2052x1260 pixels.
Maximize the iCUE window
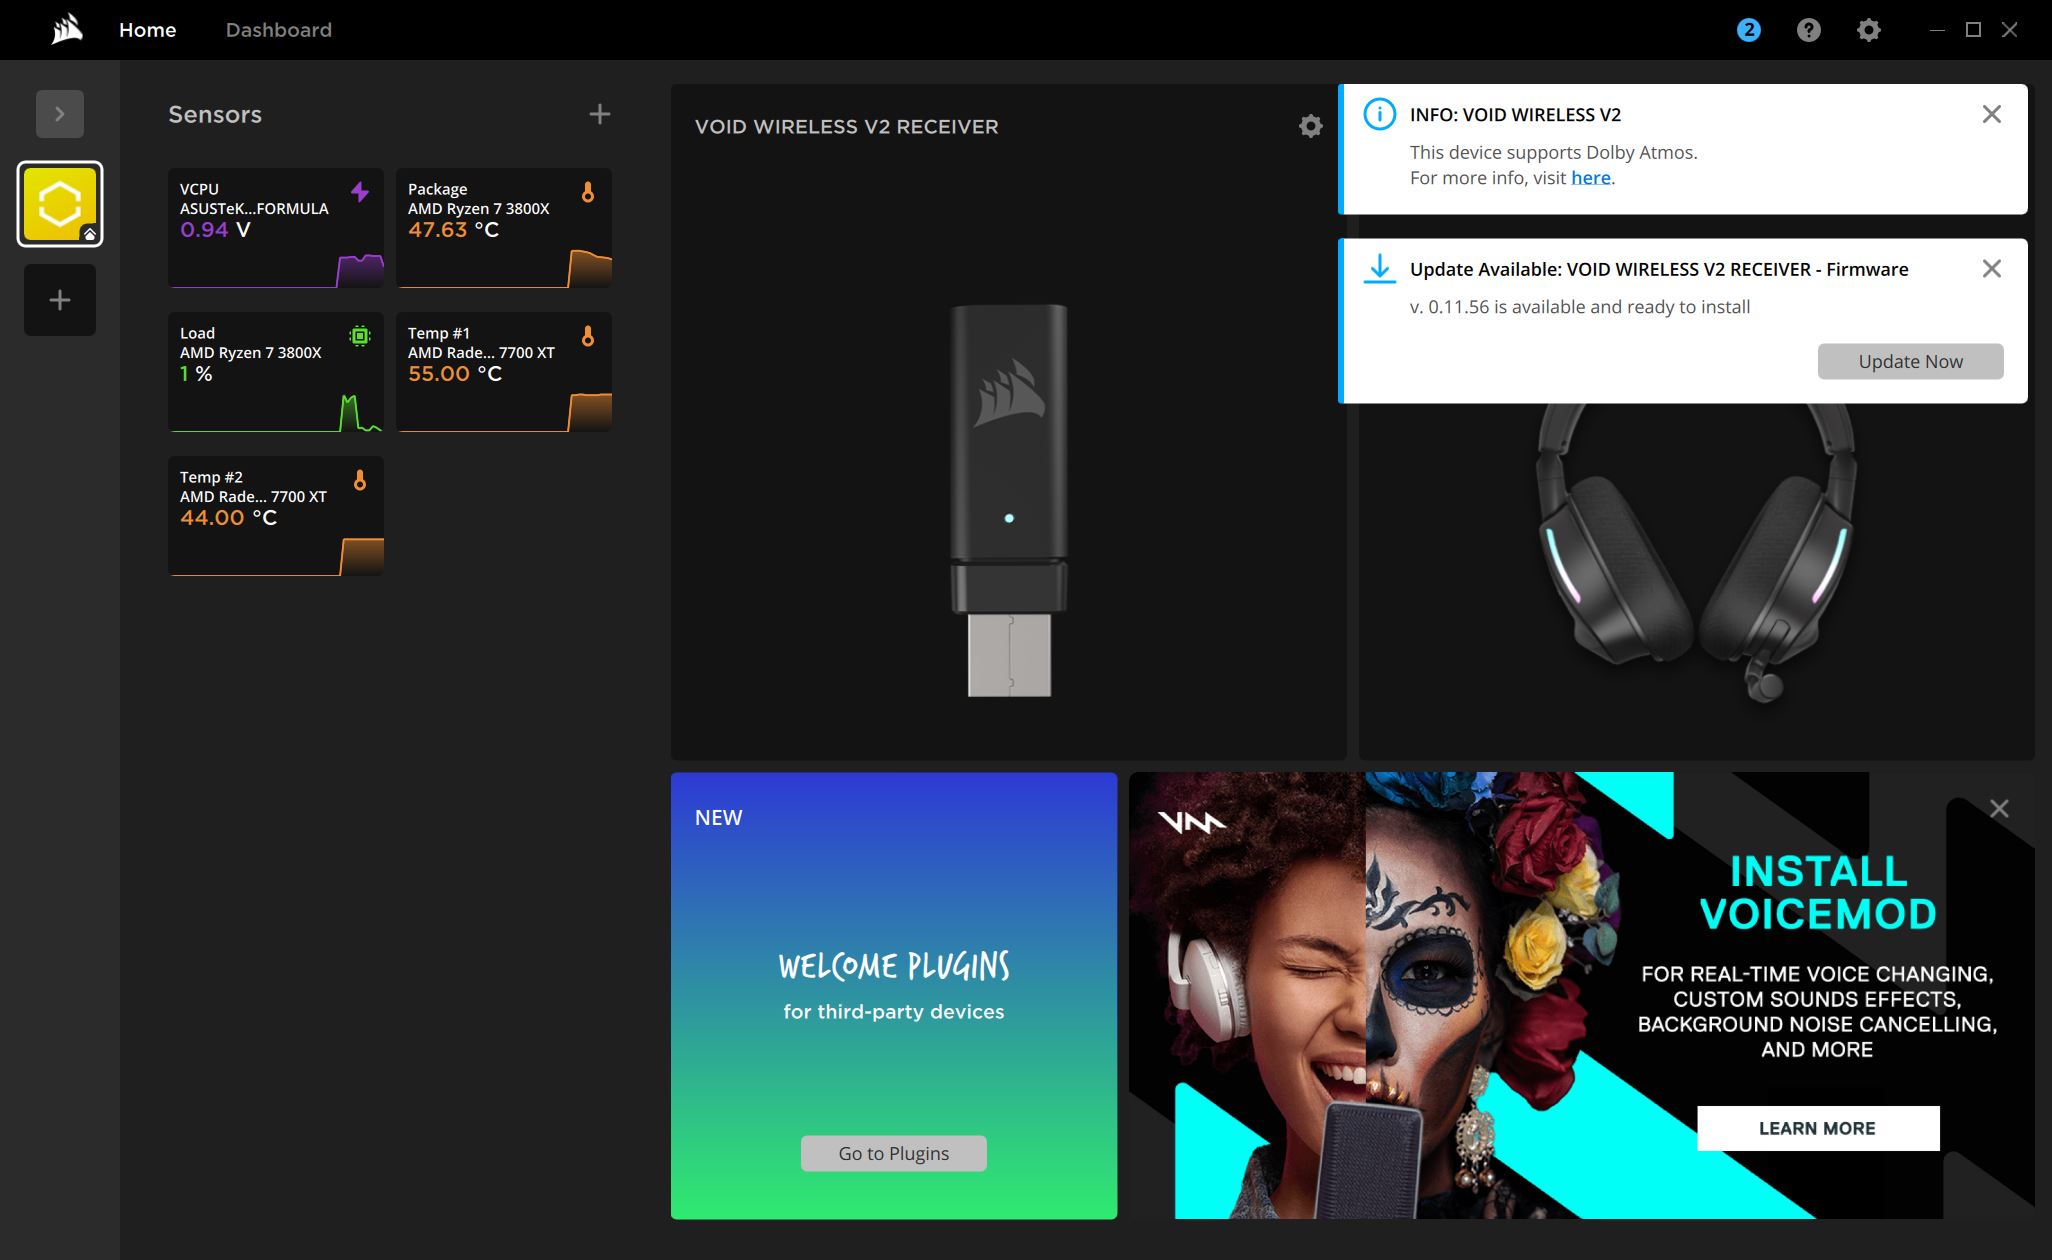(x=1972, y=30)
